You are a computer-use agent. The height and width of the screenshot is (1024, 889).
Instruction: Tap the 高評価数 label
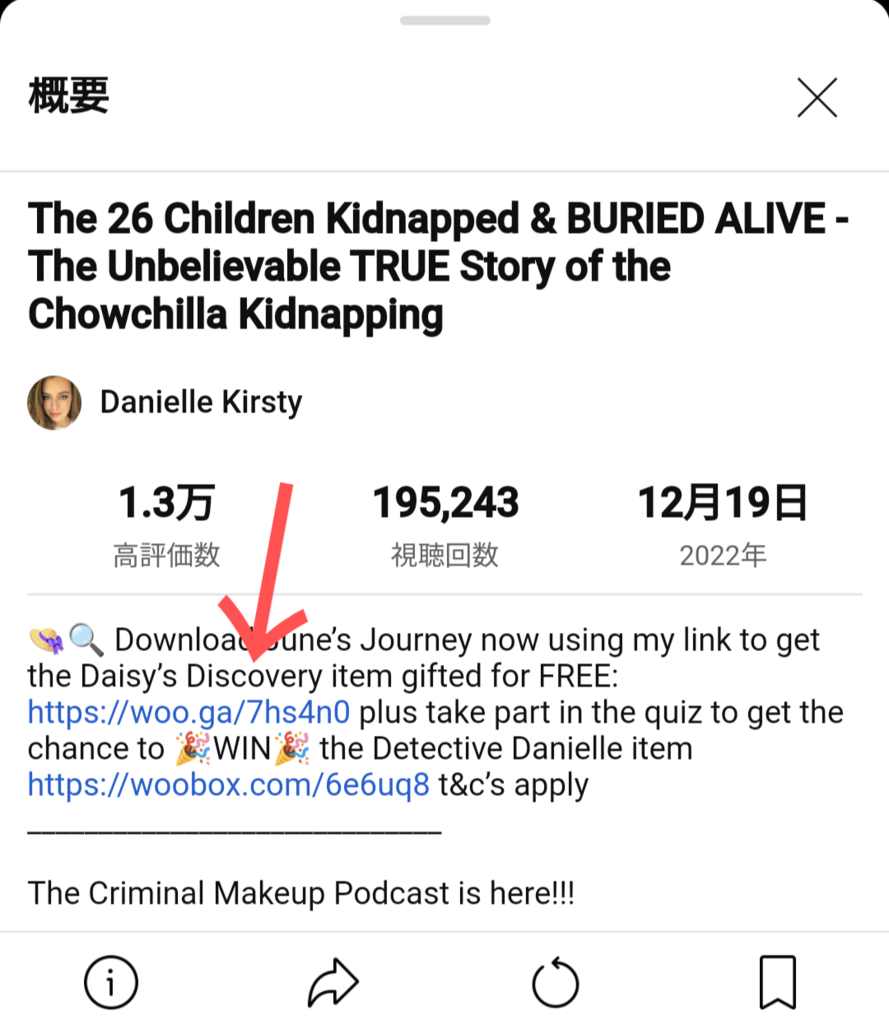point(166,556)
